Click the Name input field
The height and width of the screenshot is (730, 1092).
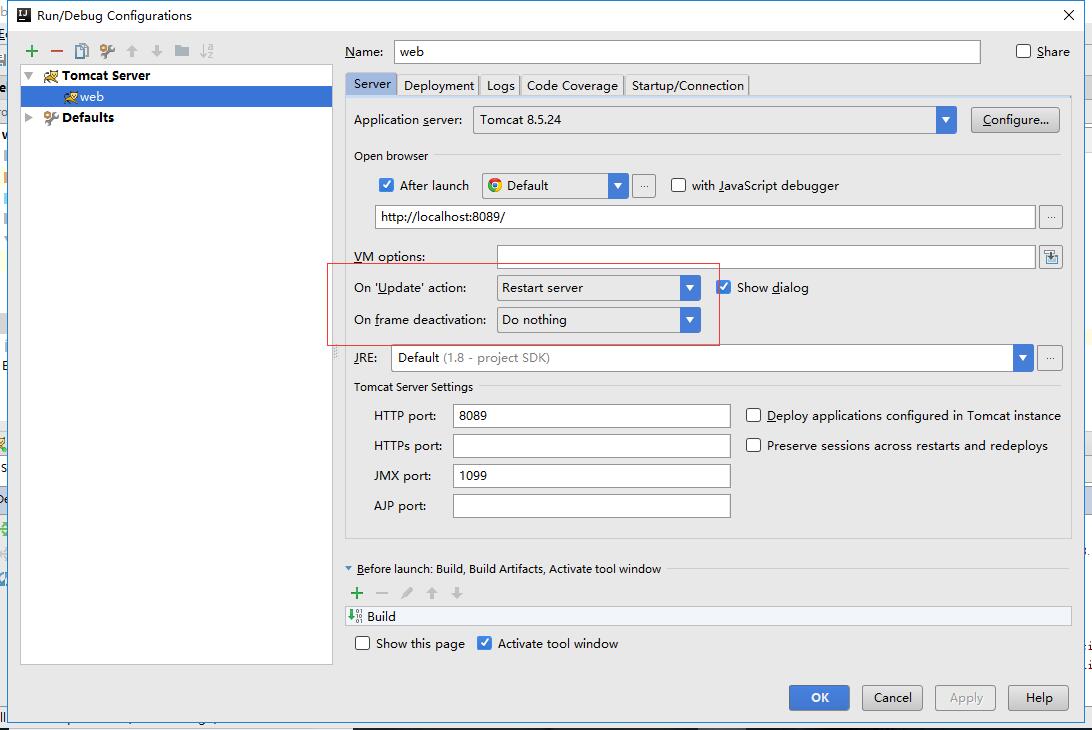pos(687,52)
